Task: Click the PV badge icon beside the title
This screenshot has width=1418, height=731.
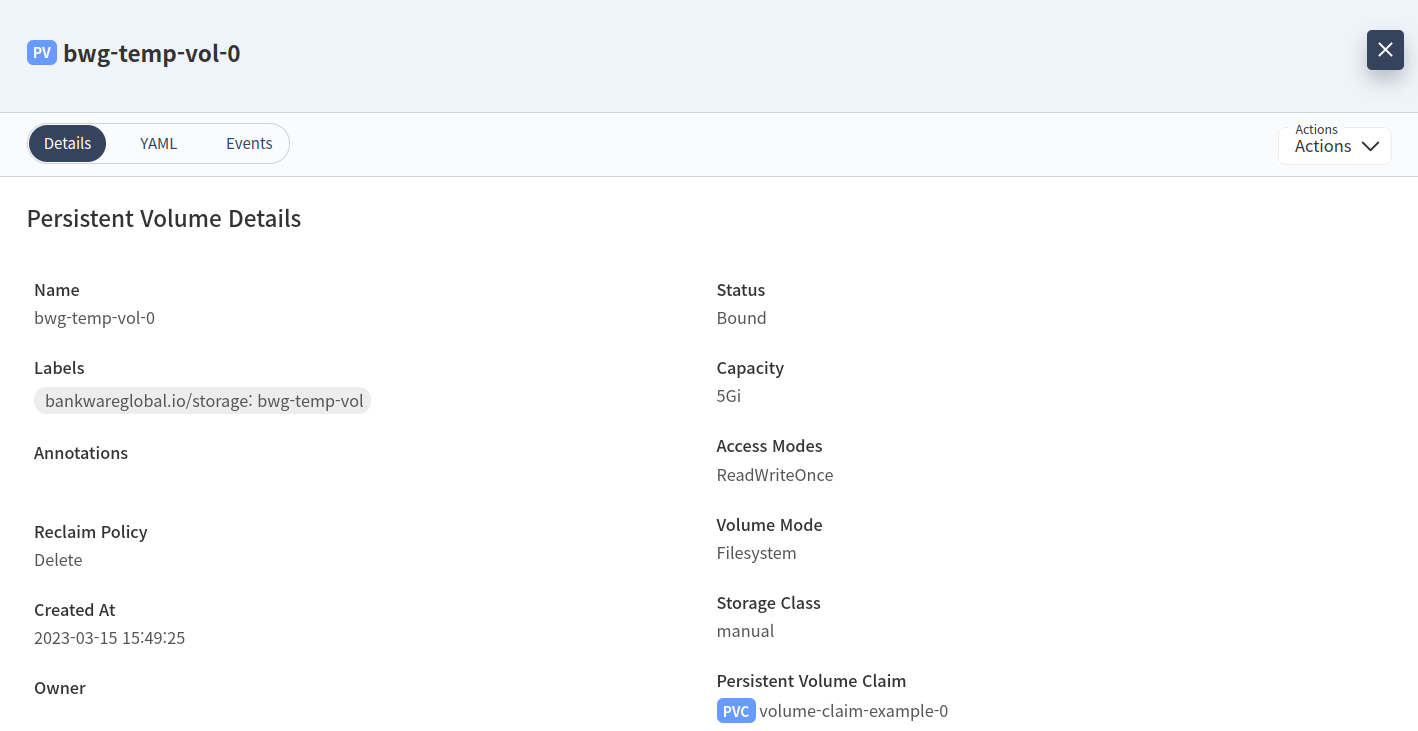Action: click(x=42, y=53)
